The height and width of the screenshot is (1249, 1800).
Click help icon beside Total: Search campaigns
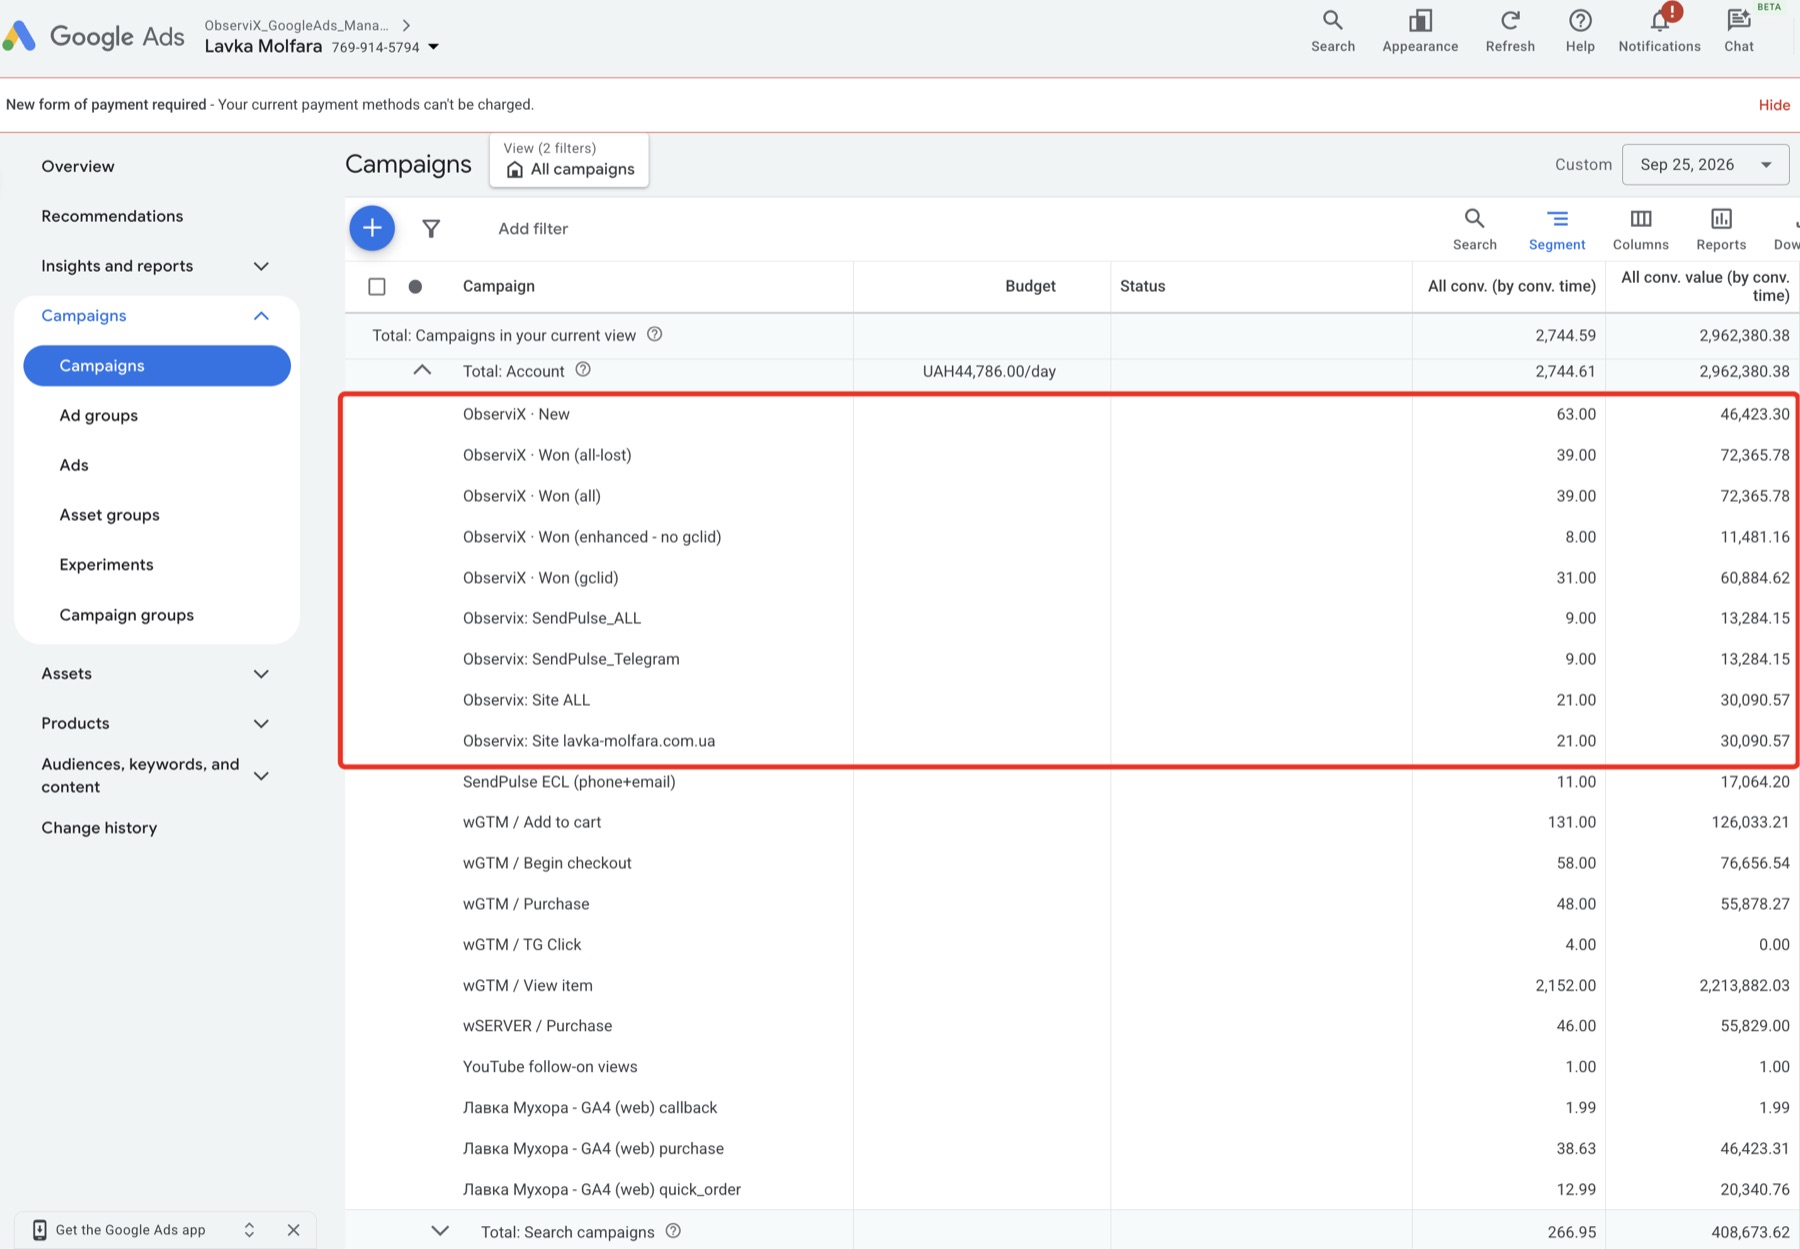[x=673, y=1231]
